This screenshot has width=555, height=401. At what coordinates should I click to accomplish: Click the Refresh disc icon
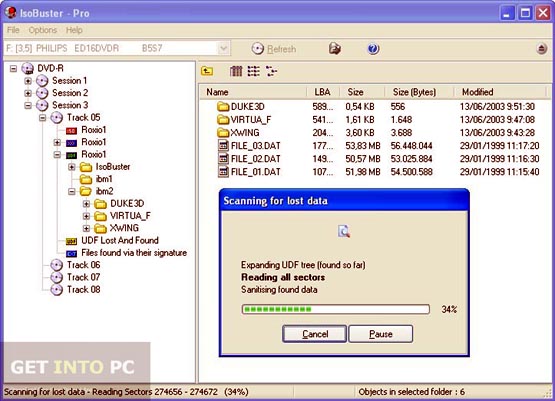click(258, 49)
